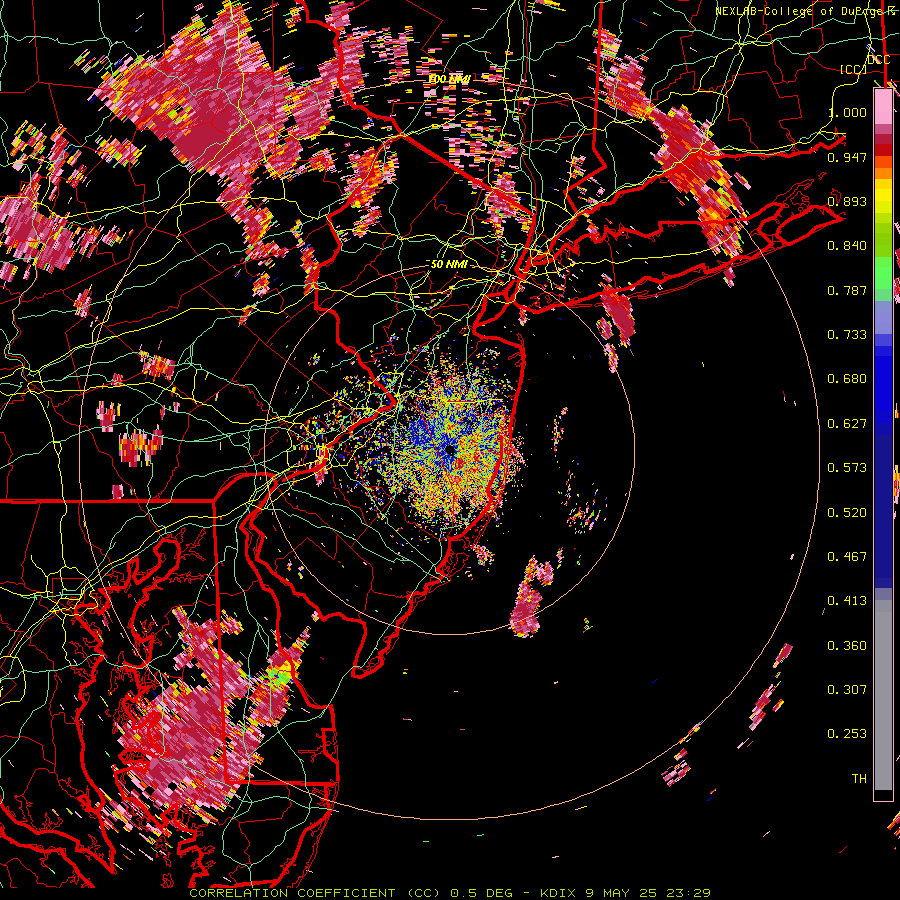This screenshot has height=900, width=900.
Task: Click the 0.413 legend value
Action: [847, 600]
